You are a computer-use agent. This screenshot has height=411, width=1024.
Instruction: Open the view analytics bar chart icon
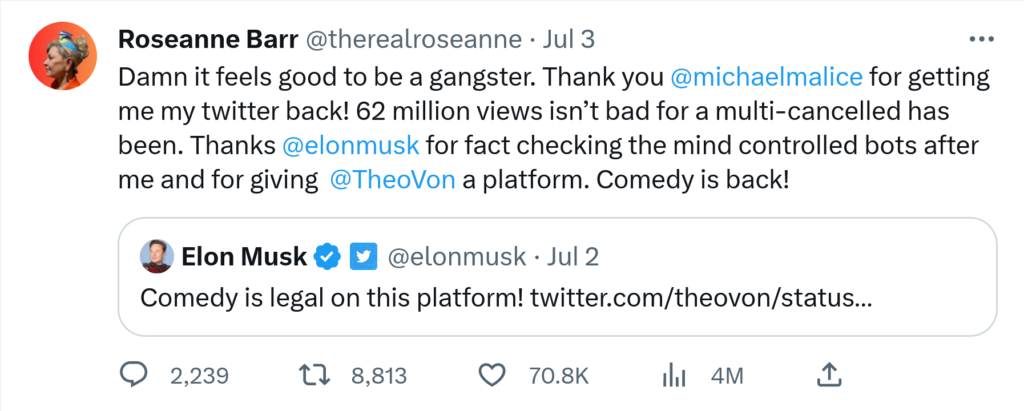click(672, 375)
